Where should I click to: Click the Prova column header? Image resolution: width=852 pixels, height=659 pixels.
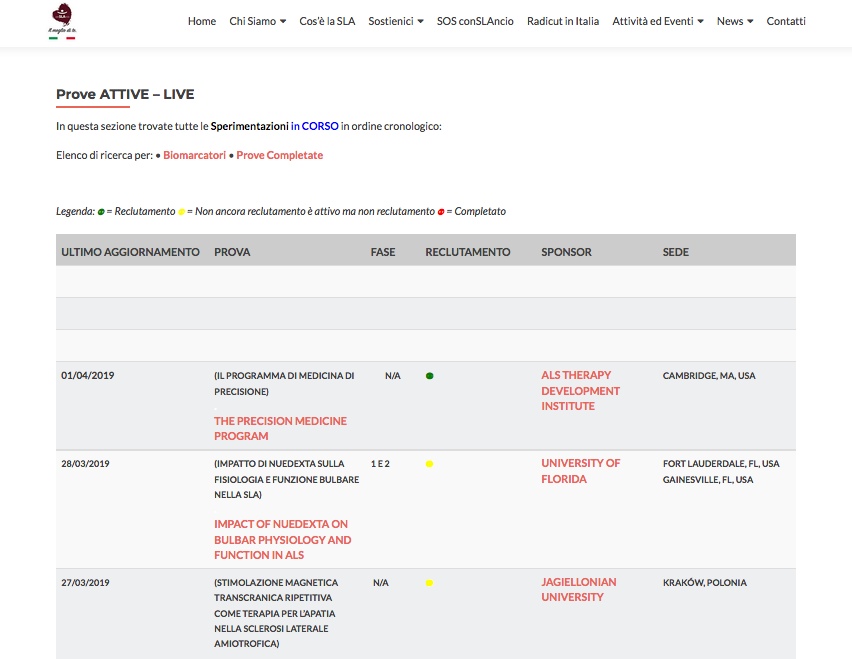(232, 252)
